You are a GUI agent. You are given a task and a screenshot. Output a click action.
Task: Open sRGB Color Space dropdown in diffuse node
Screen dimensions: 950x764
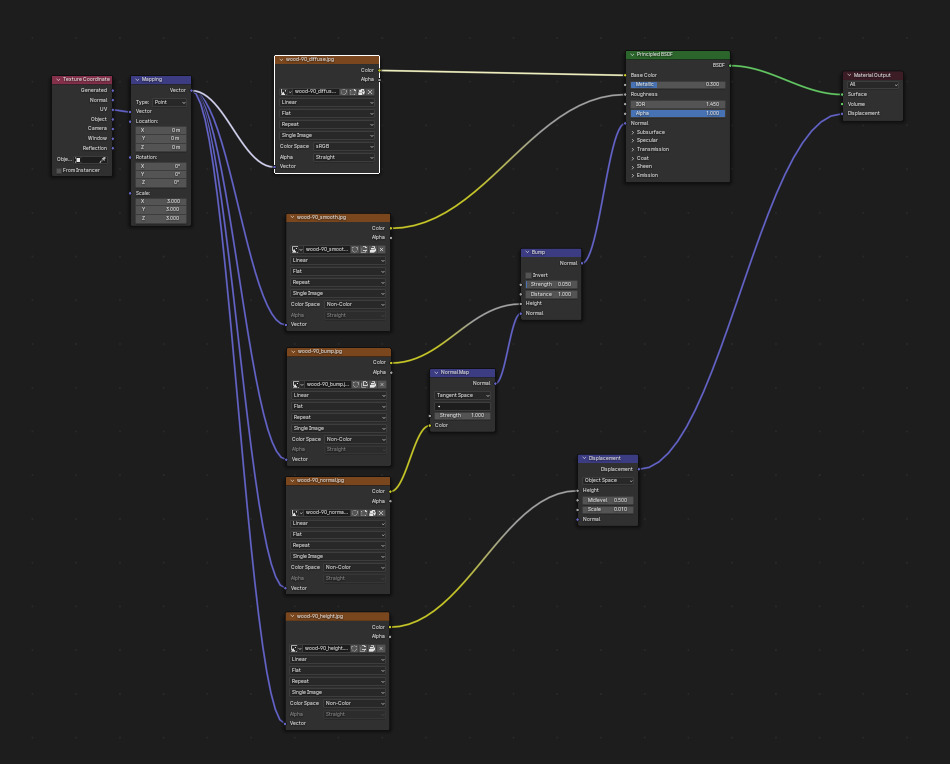coord(344,147)
